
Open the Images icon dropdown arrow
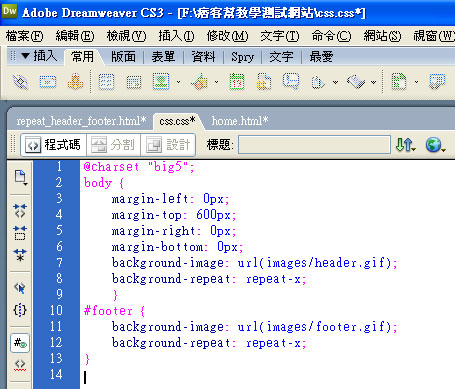click(x=178, y=82)
